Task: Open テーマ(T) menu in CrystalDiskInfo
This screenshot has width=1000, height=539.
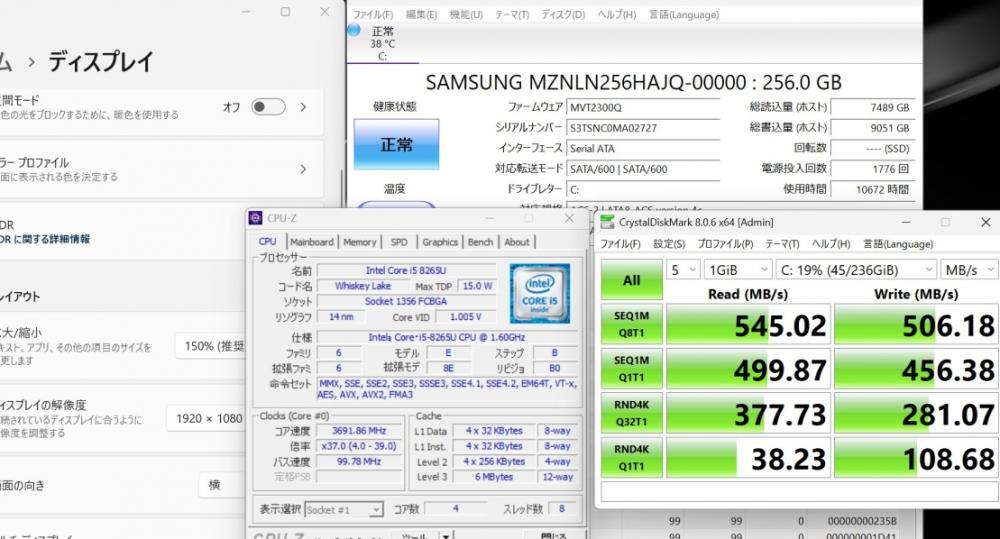Action: (x=512, y=14)
